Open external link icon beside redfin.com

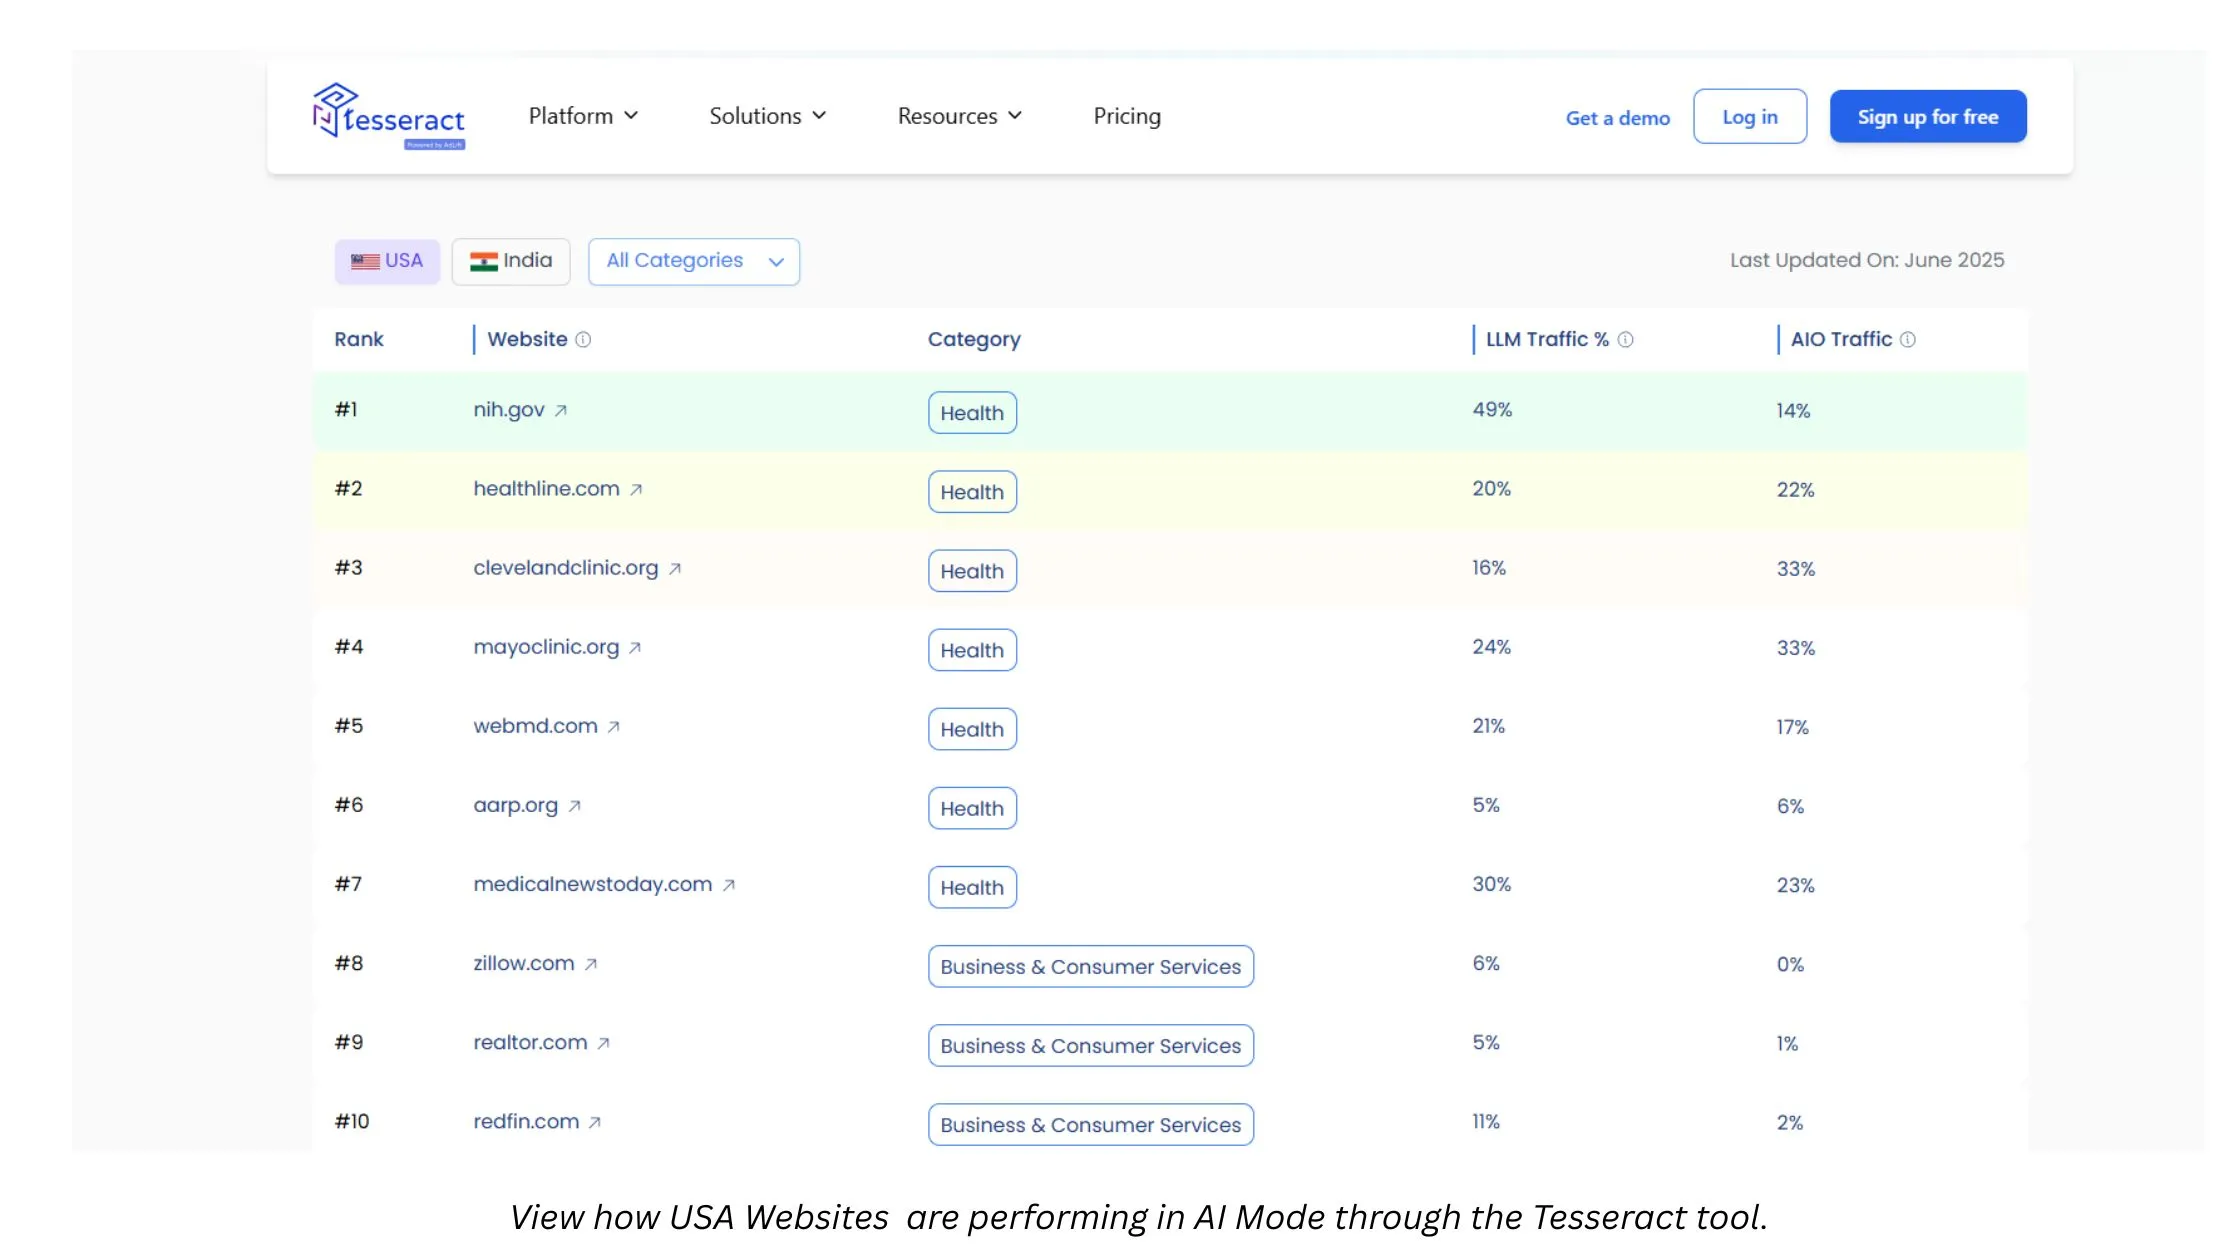tap(595, 1122)
